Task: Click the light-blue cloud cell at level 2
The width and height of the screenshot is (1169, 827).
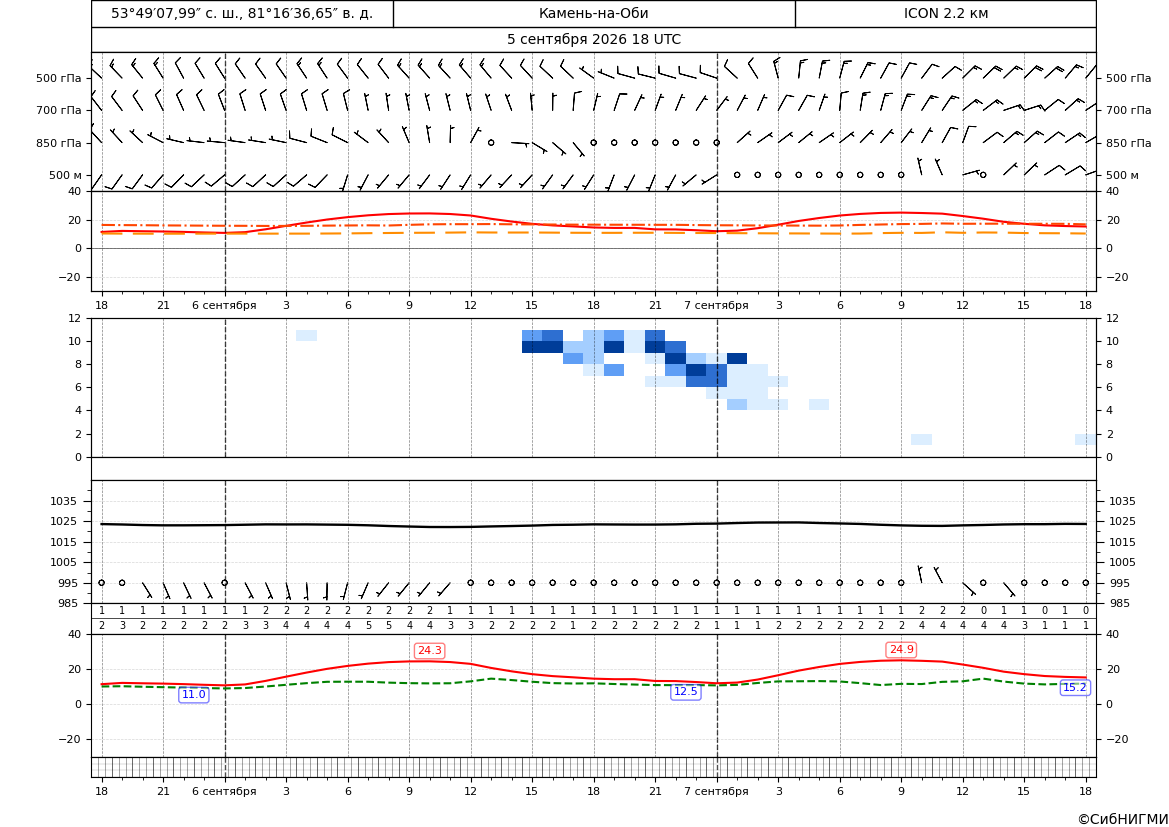Action: [x=921, y=439]
